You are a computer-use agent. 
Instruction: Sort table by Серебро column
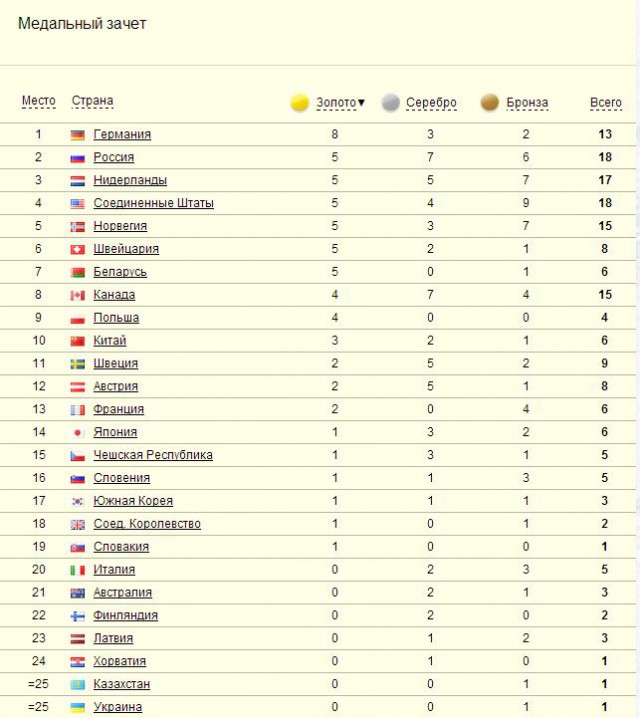(x=431, y=103)
